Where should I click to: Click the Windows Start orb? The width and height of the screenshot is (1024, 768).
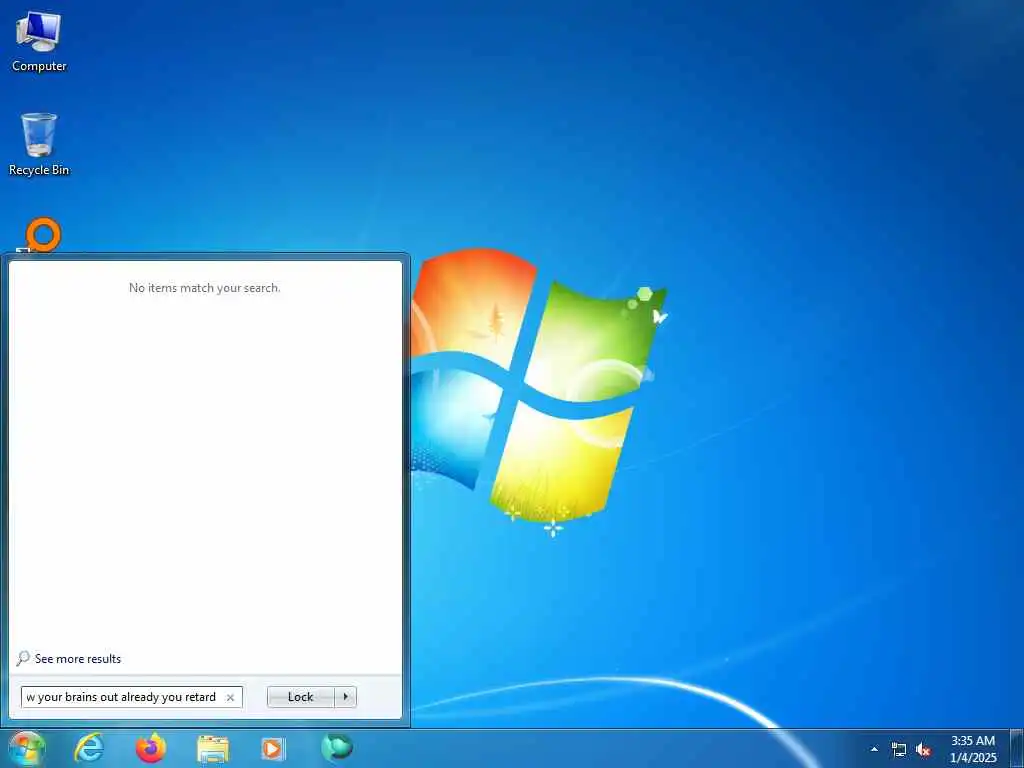[x=26, y=748]
